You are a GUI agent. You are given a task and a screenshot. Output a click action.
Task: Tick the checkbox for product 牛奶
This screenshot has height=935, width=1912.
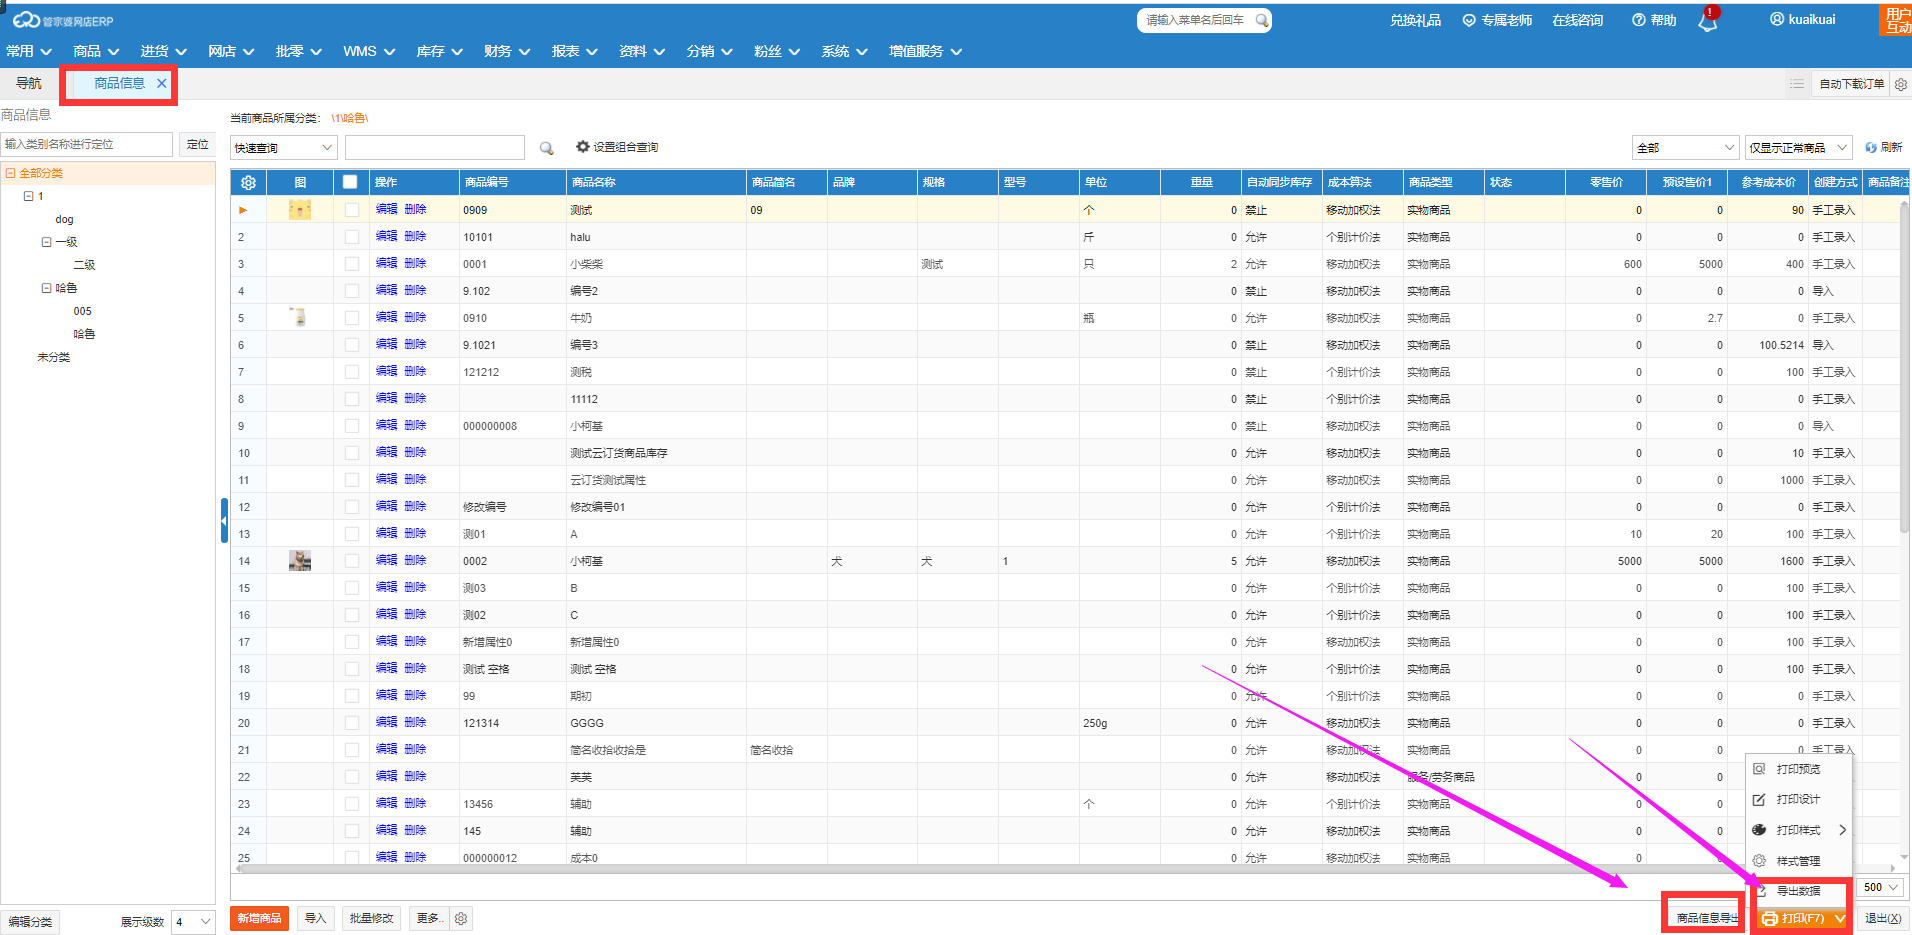pos(351,318)
